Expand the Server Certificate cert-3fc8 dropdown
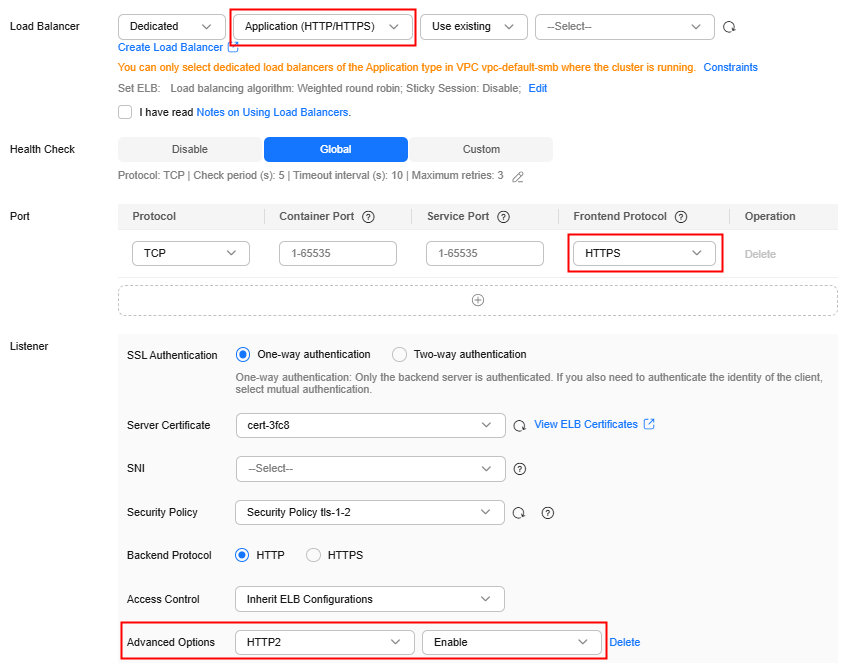This screenshot has height=663, width=849. pos(370,425)
